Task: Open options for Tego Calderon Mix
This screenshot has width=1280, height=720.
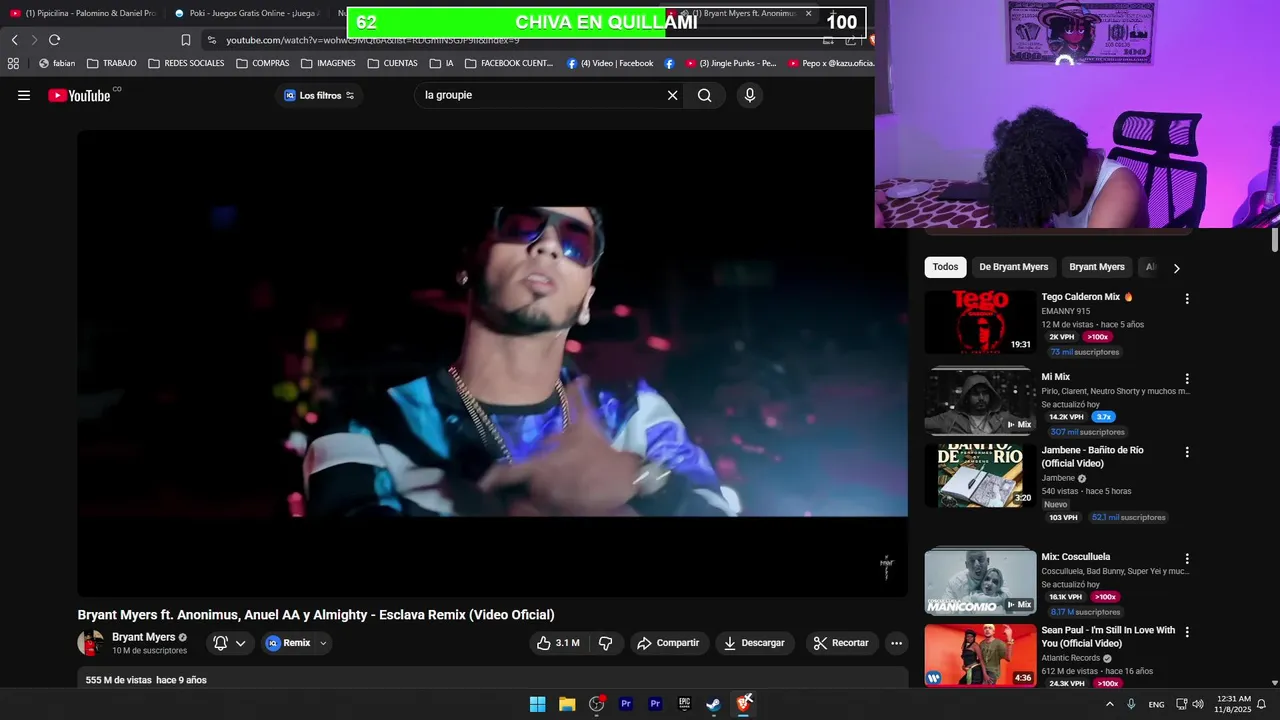Action: (x=1187, y=299)
